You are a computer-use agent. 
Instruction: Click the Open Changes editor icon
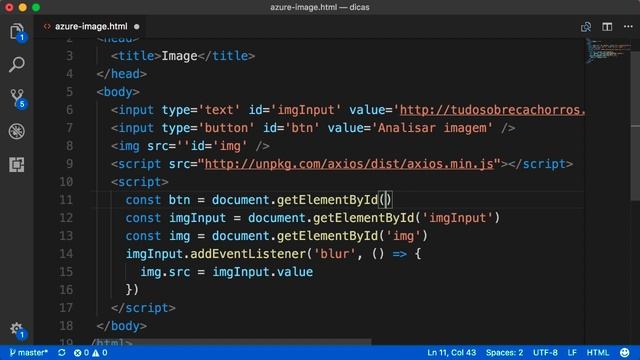(x=586, y=27)
